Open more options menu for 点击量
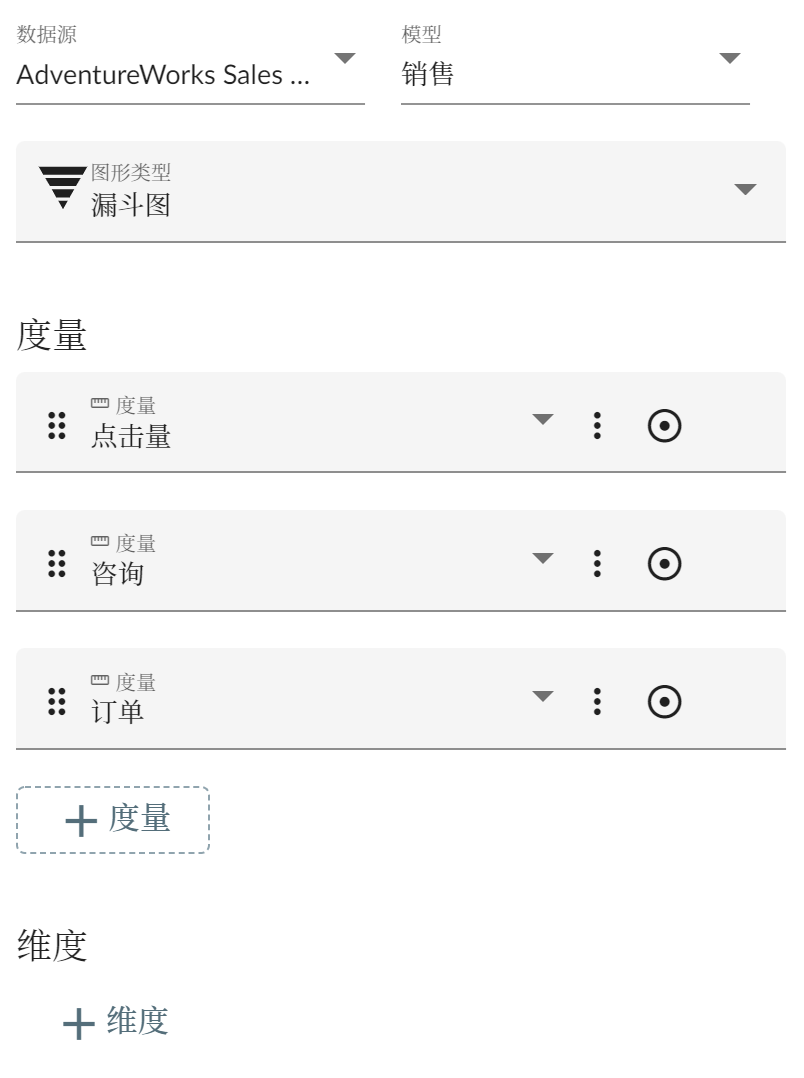The width and height of the screenshot is (804, 1078). click(597, 426)
